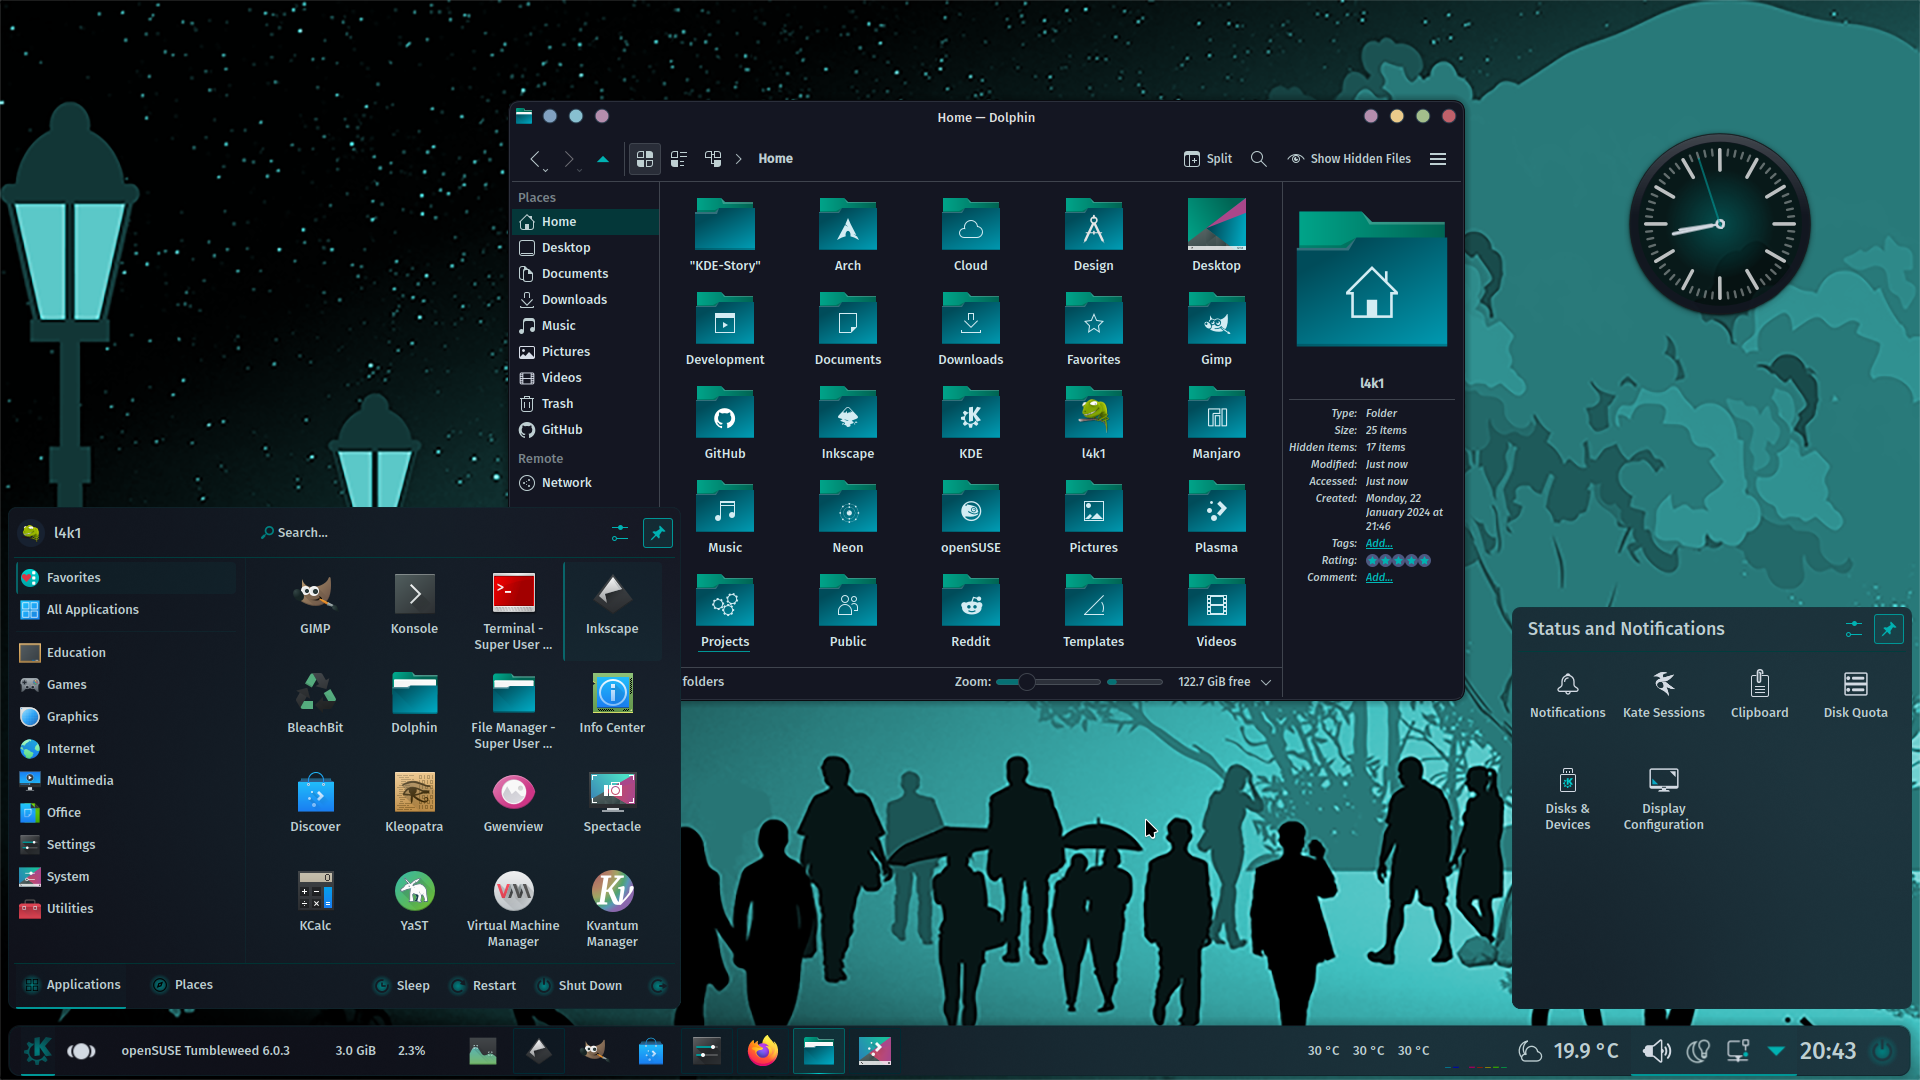Toggle Show Hidden Files in Dolphin
The height and width of the screenshot is (1080, 1920).
1349,158
